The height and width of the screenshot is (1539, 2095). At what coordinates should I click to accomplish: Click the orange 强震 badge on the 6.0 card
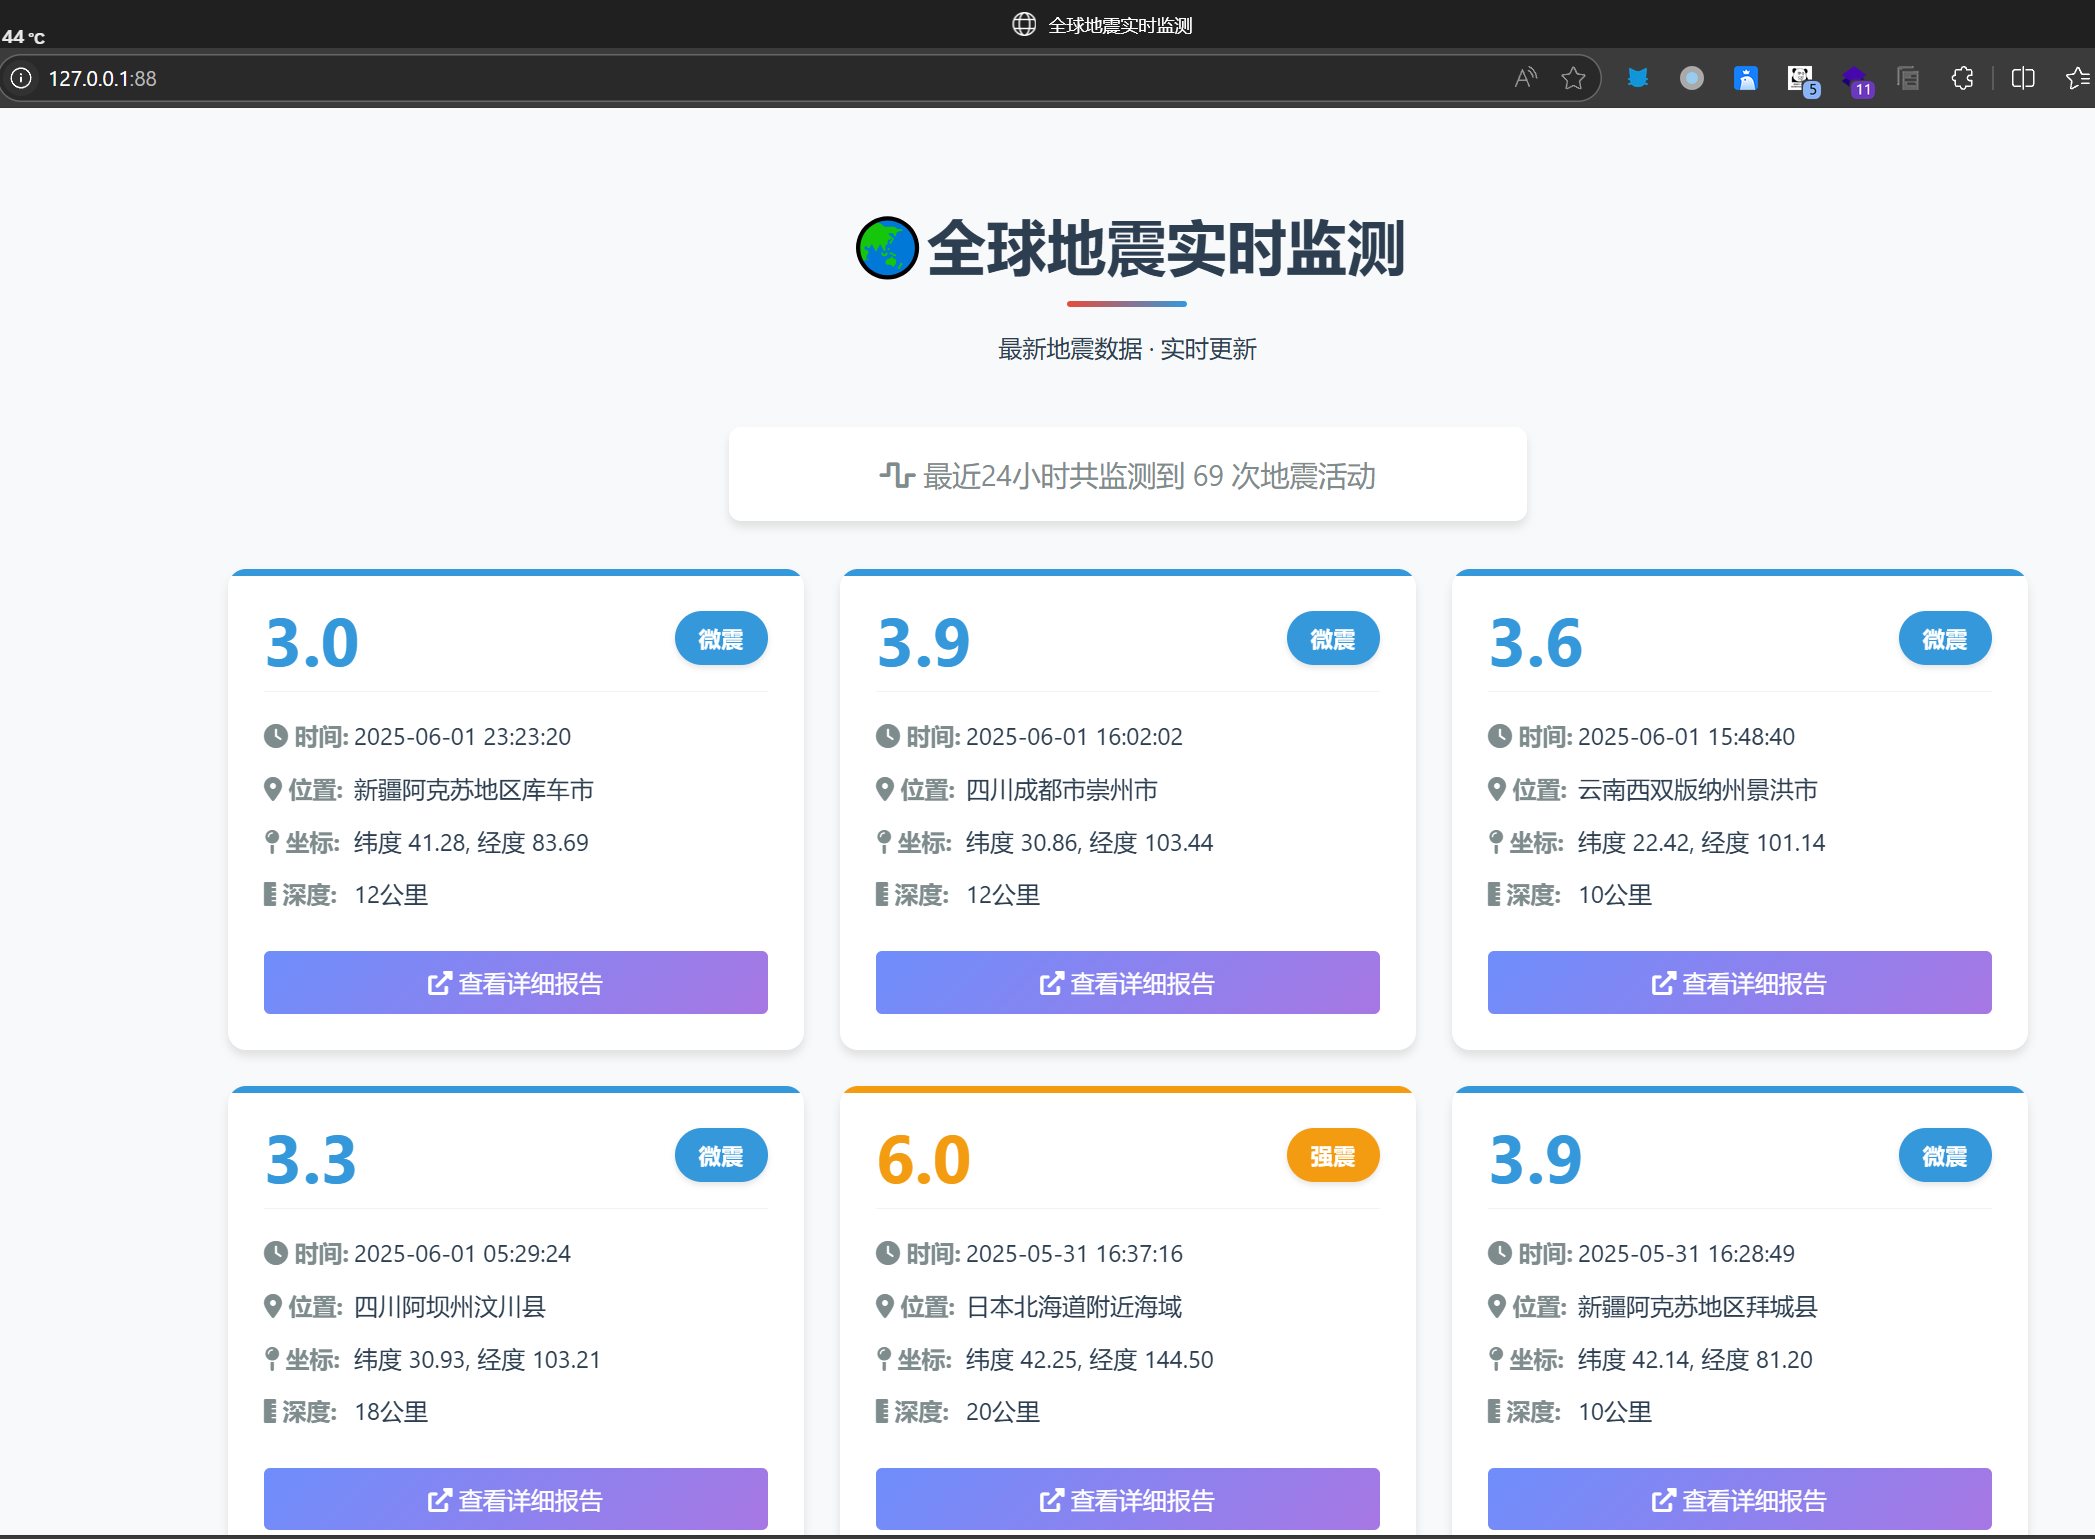[1332, 1155]
